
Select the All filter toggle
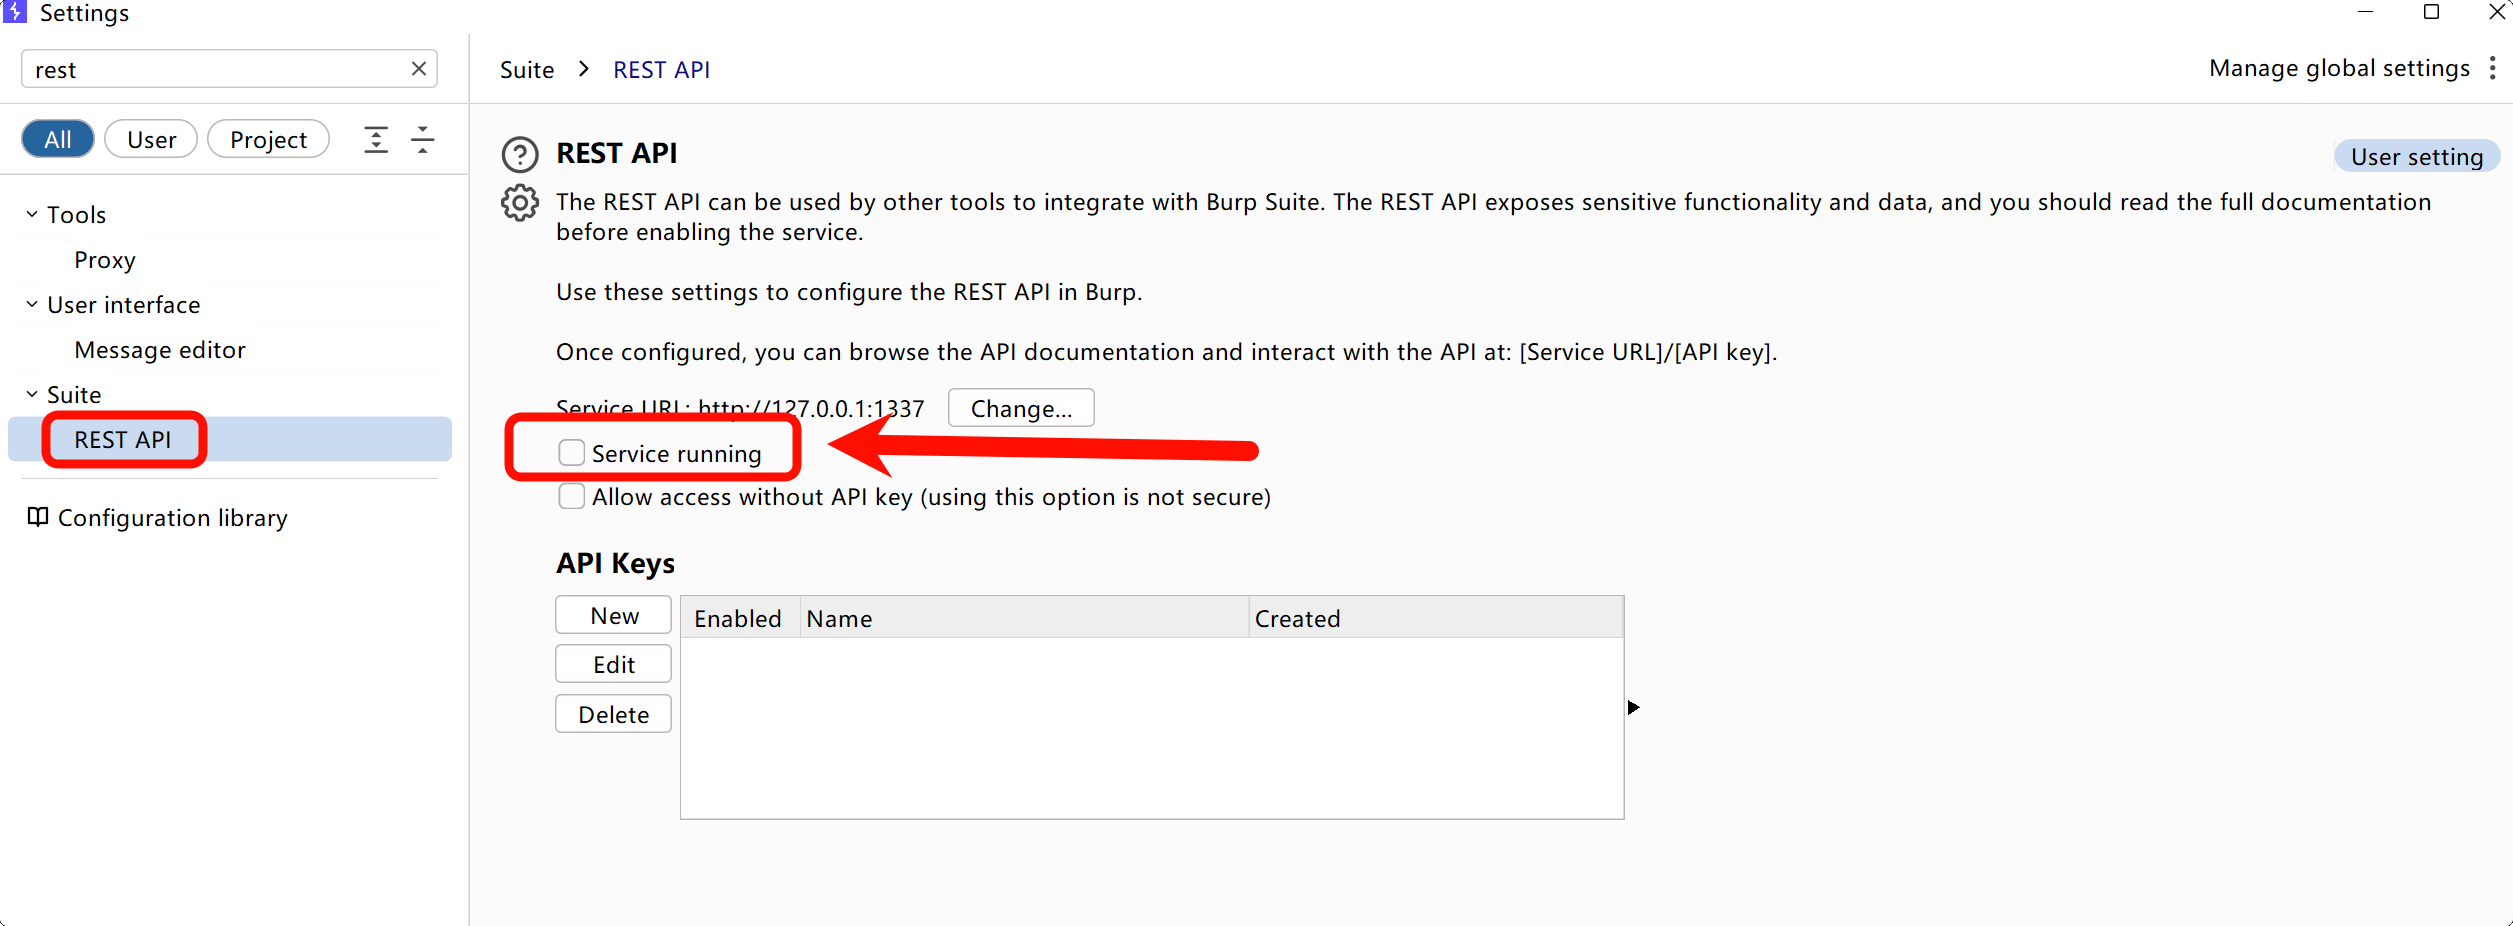point(58,140)
